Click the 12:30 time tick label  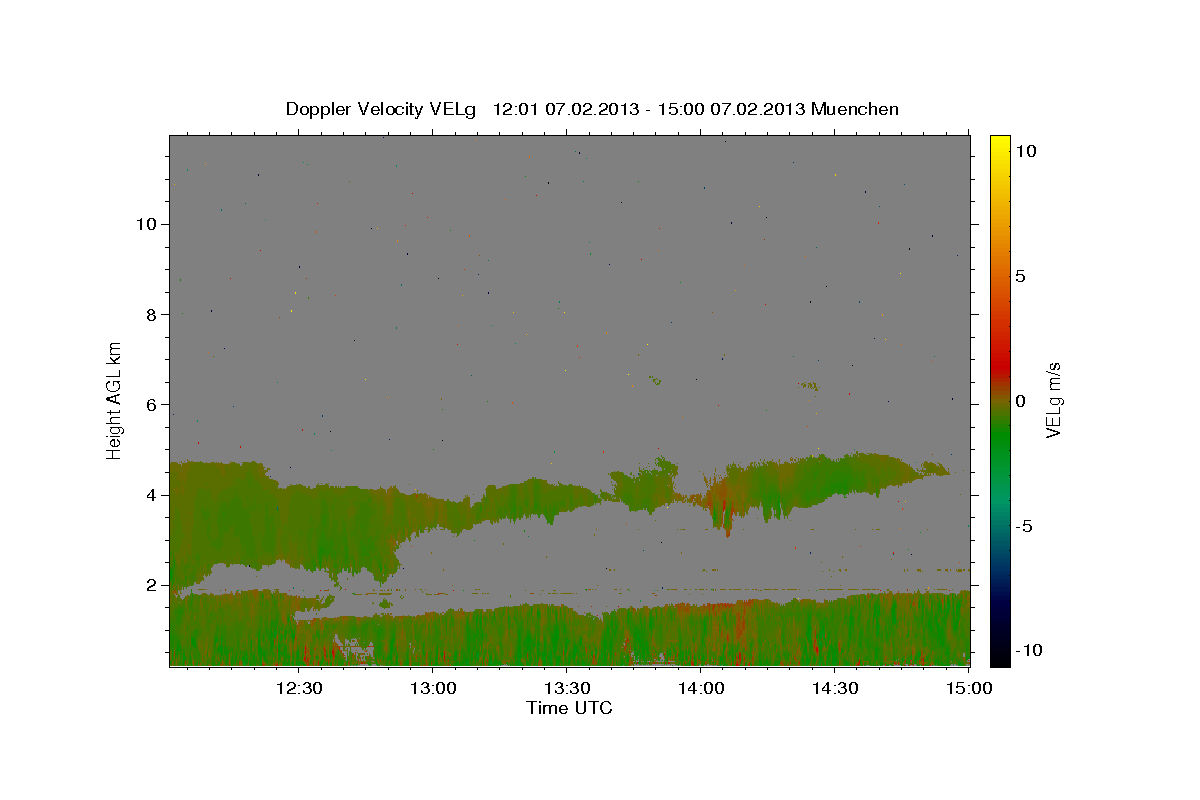pyautogui.click(x=298, y=688)
